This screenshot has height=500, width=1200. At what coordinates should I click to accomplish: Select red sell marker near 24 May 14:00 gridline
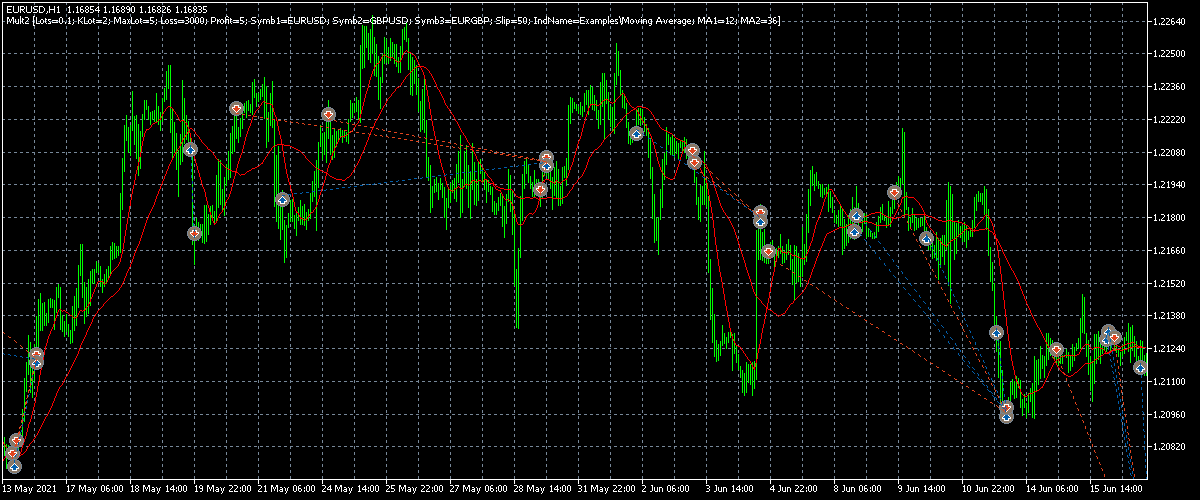[329, 114]
